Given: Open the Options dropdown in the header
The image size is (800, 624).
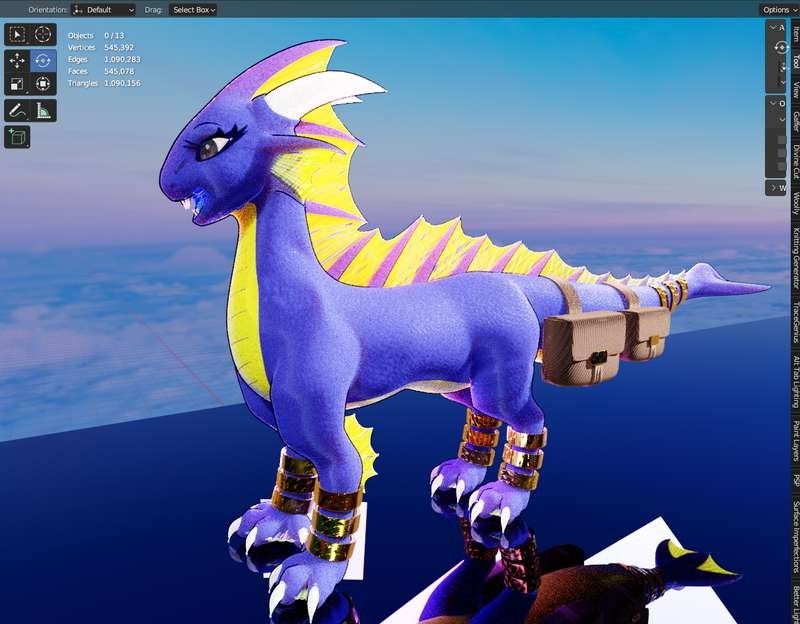Looking at the screenshot, I should pyautogui.click(x=779, y=10).
